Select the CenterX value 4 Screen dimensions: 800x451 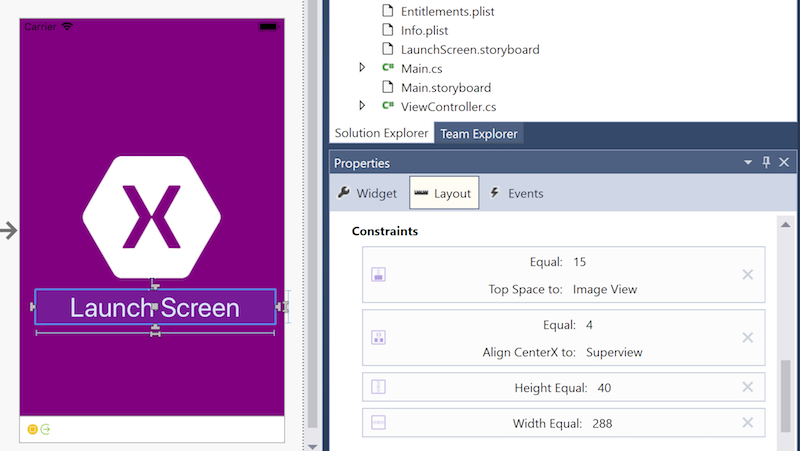(x=589, y=325)
